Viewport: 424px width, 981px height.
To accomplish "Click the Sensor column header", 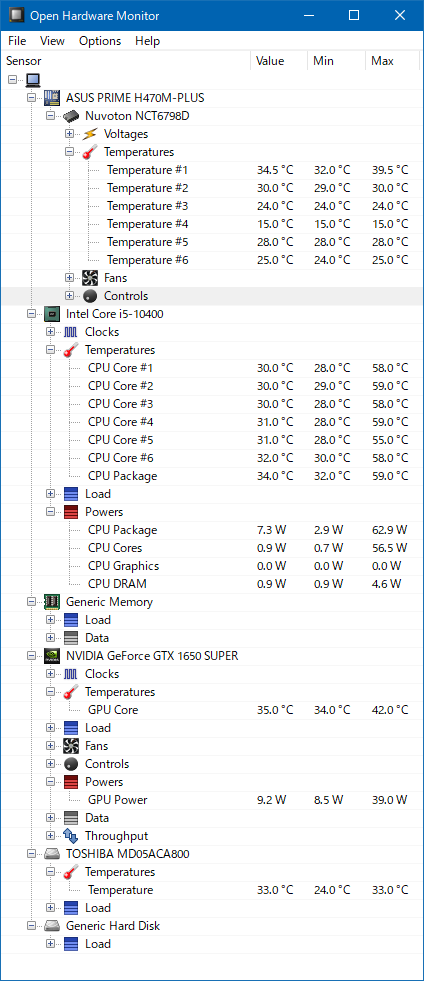I will click(x=126, y=61).
